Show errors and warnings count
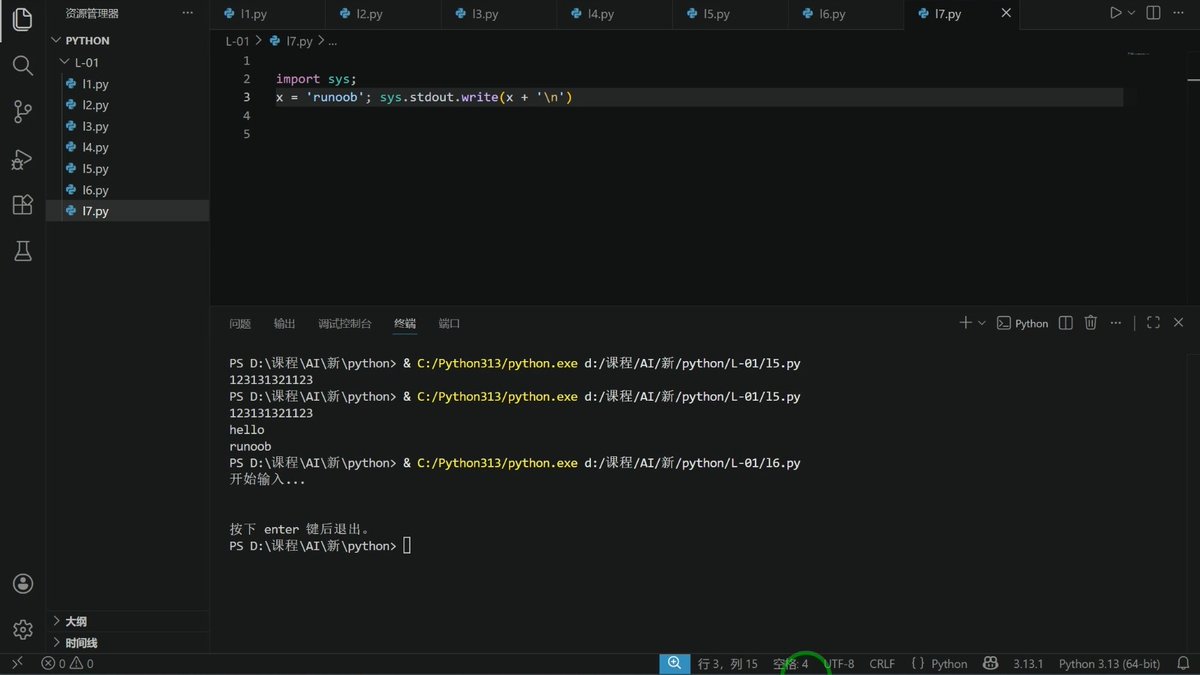Viewport: 1200px width, 675px height. (x=67, y=664)
